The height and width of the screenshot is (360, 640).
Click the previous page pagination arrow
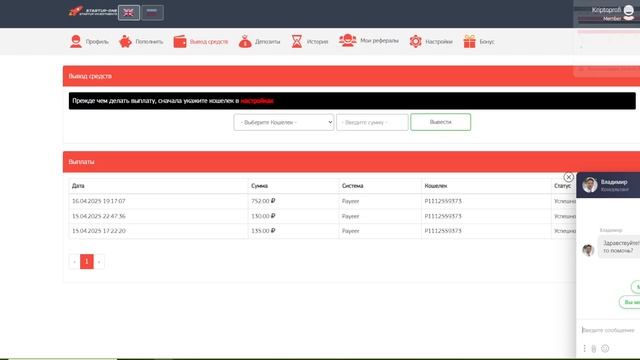click(x=74, y=262)
